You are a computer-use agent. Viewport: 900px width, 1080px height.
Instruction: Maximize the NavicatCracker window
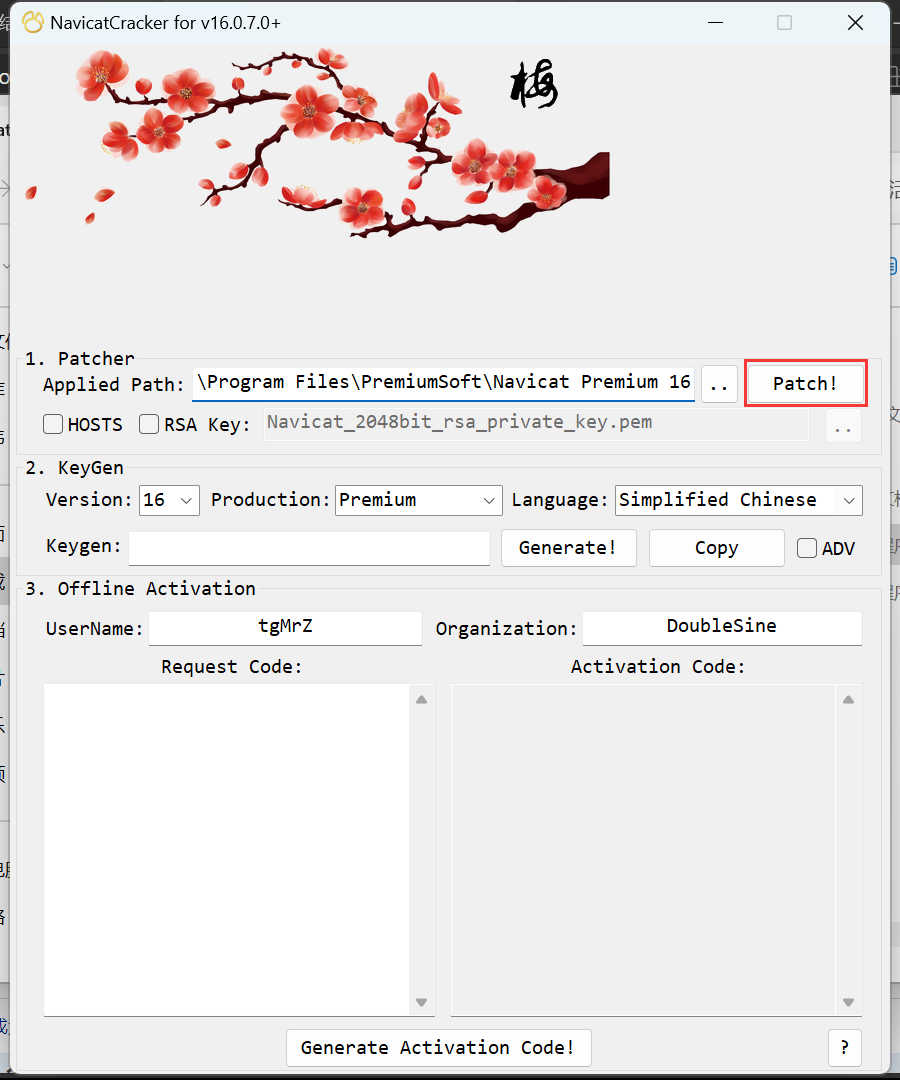[785, 22]
